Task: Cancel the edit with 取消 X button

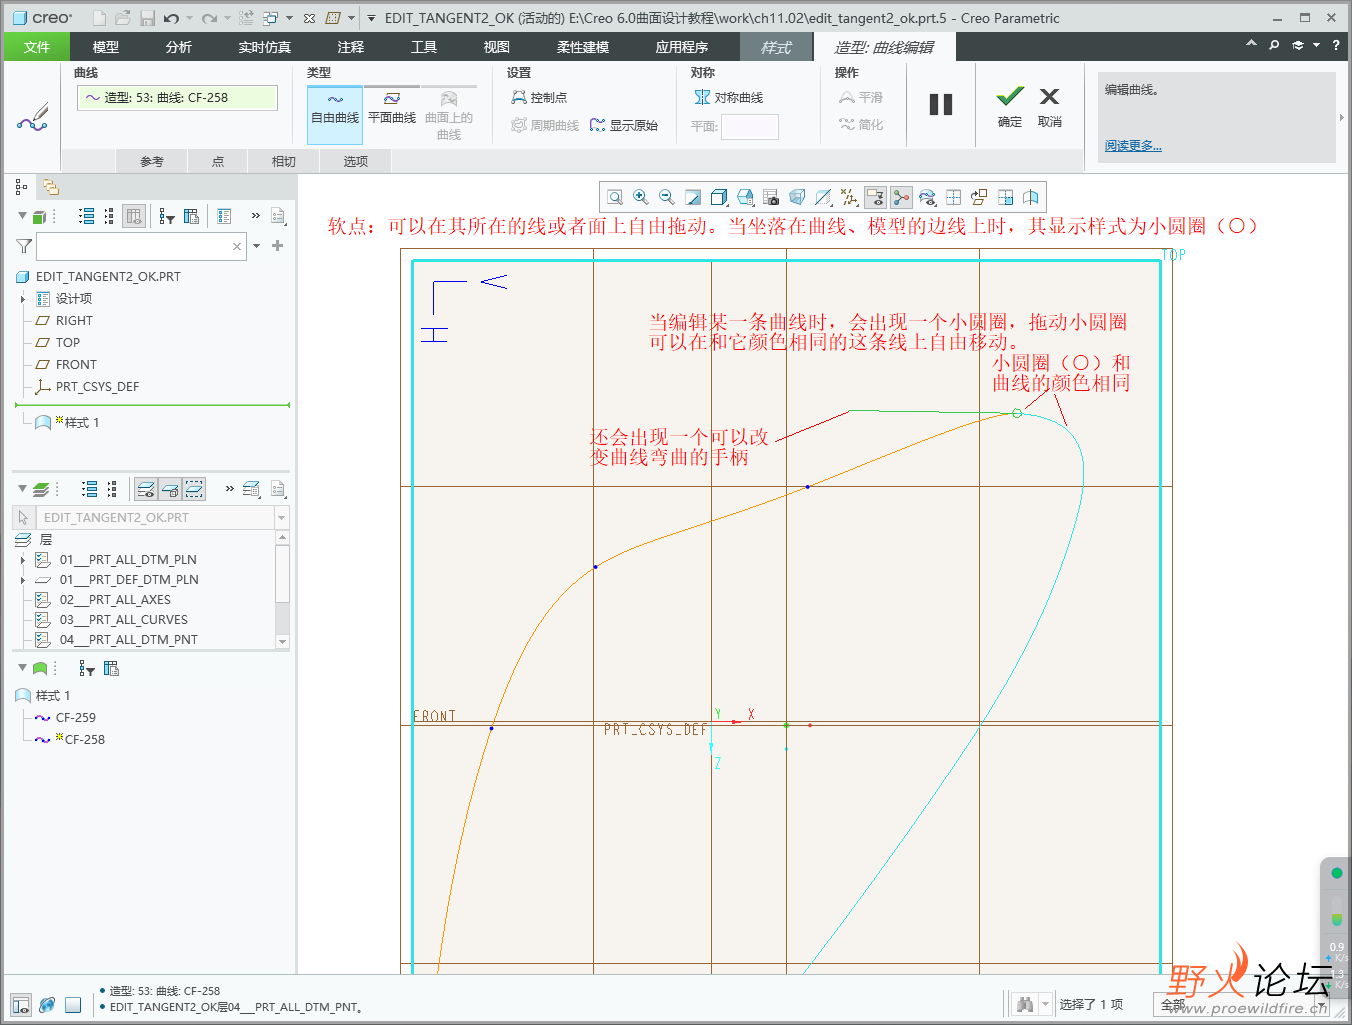Action: (x=1049, y=106)
